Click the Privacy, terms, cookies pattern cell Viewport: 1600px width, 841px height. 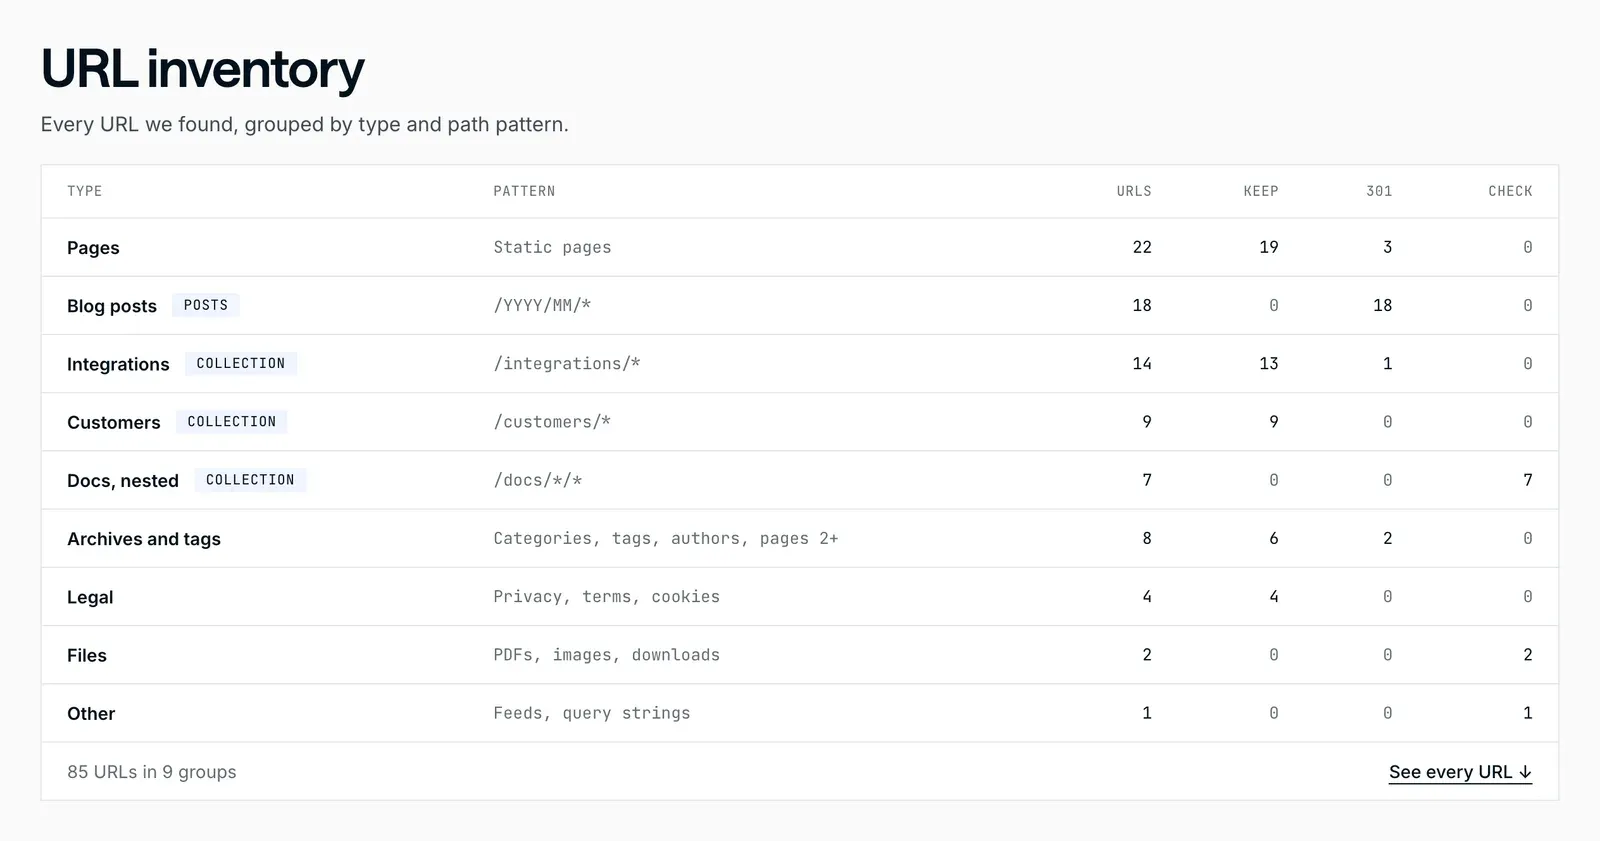(607, 596)
